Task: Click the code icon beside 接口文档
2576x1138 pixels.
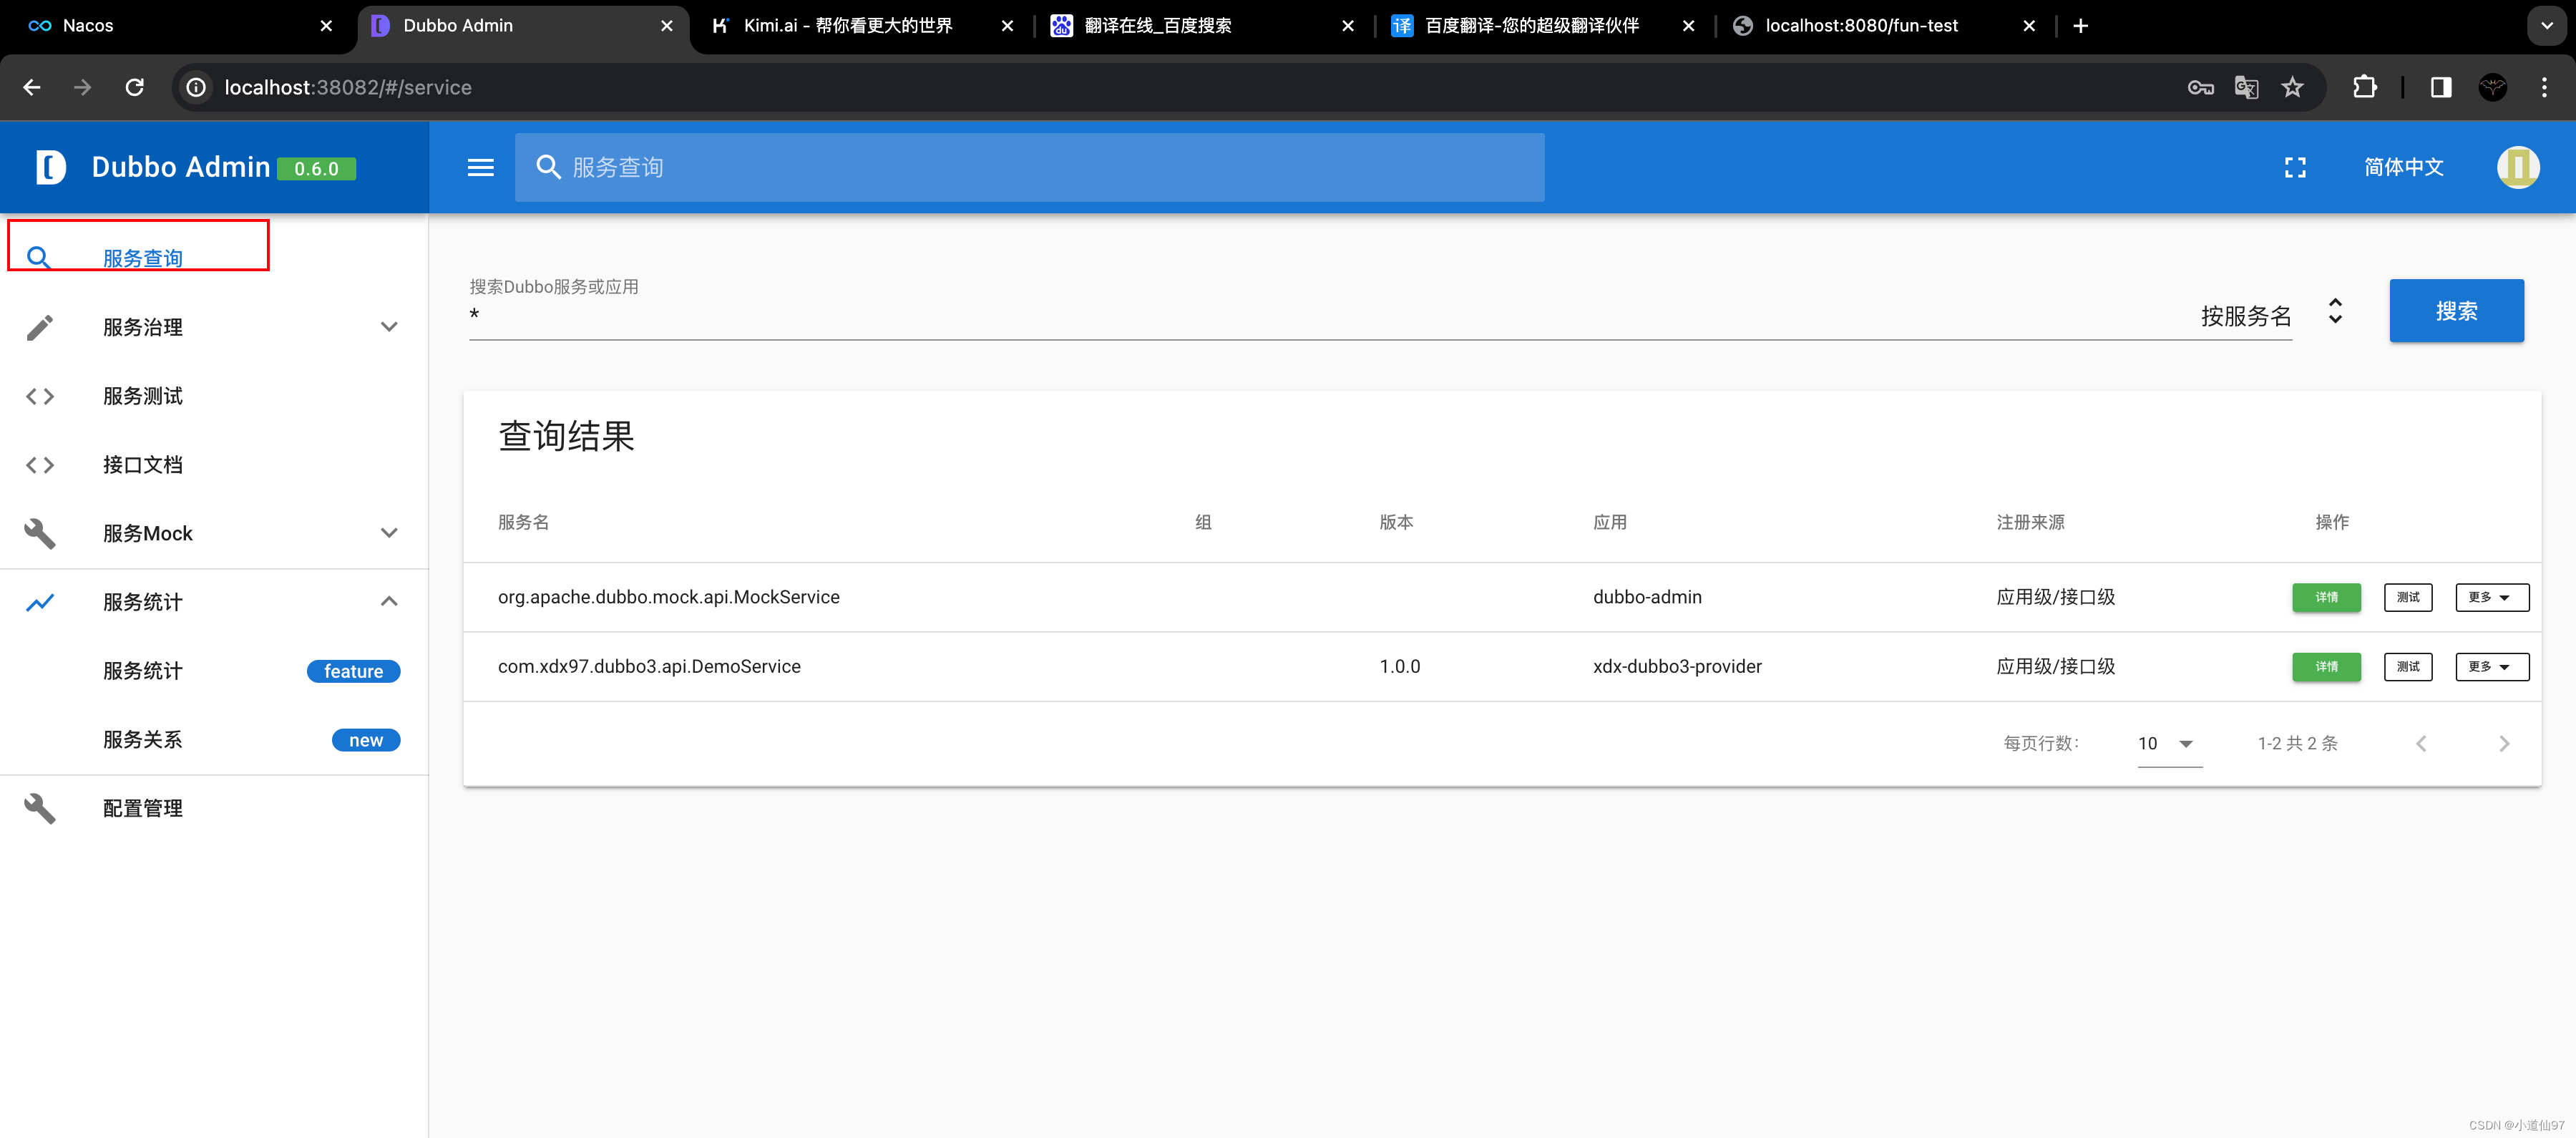Action: pos(39,465)
